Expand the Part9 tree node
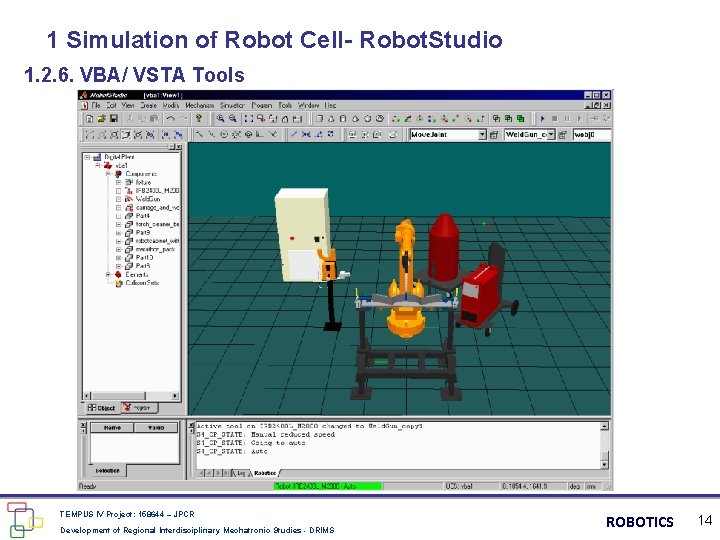 click(118, 233)
